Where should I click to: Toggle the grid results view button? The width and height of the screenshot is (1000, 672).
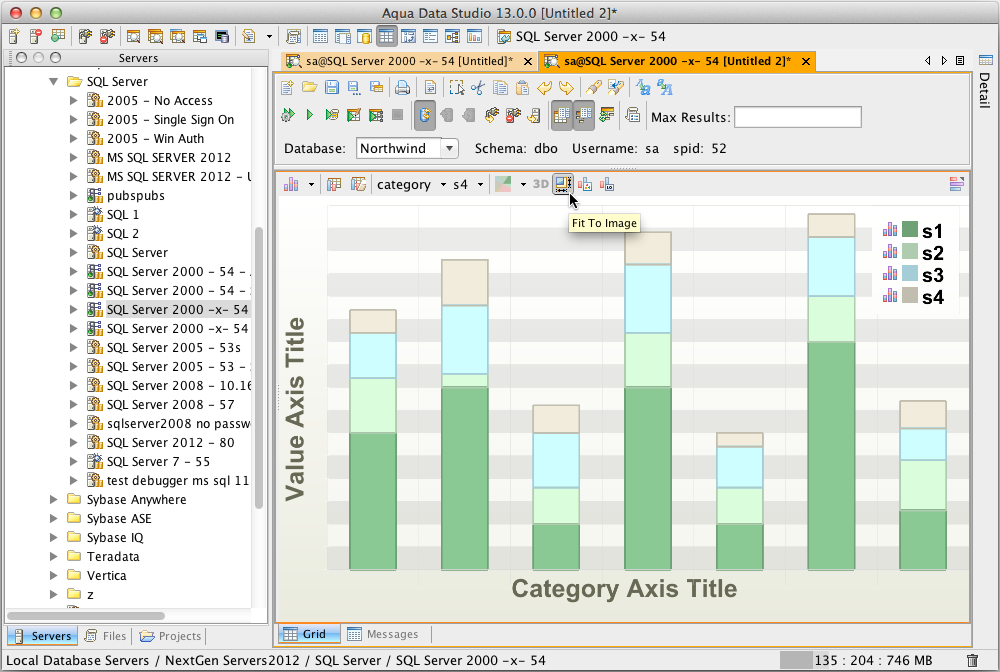click(x=562, y=115)
